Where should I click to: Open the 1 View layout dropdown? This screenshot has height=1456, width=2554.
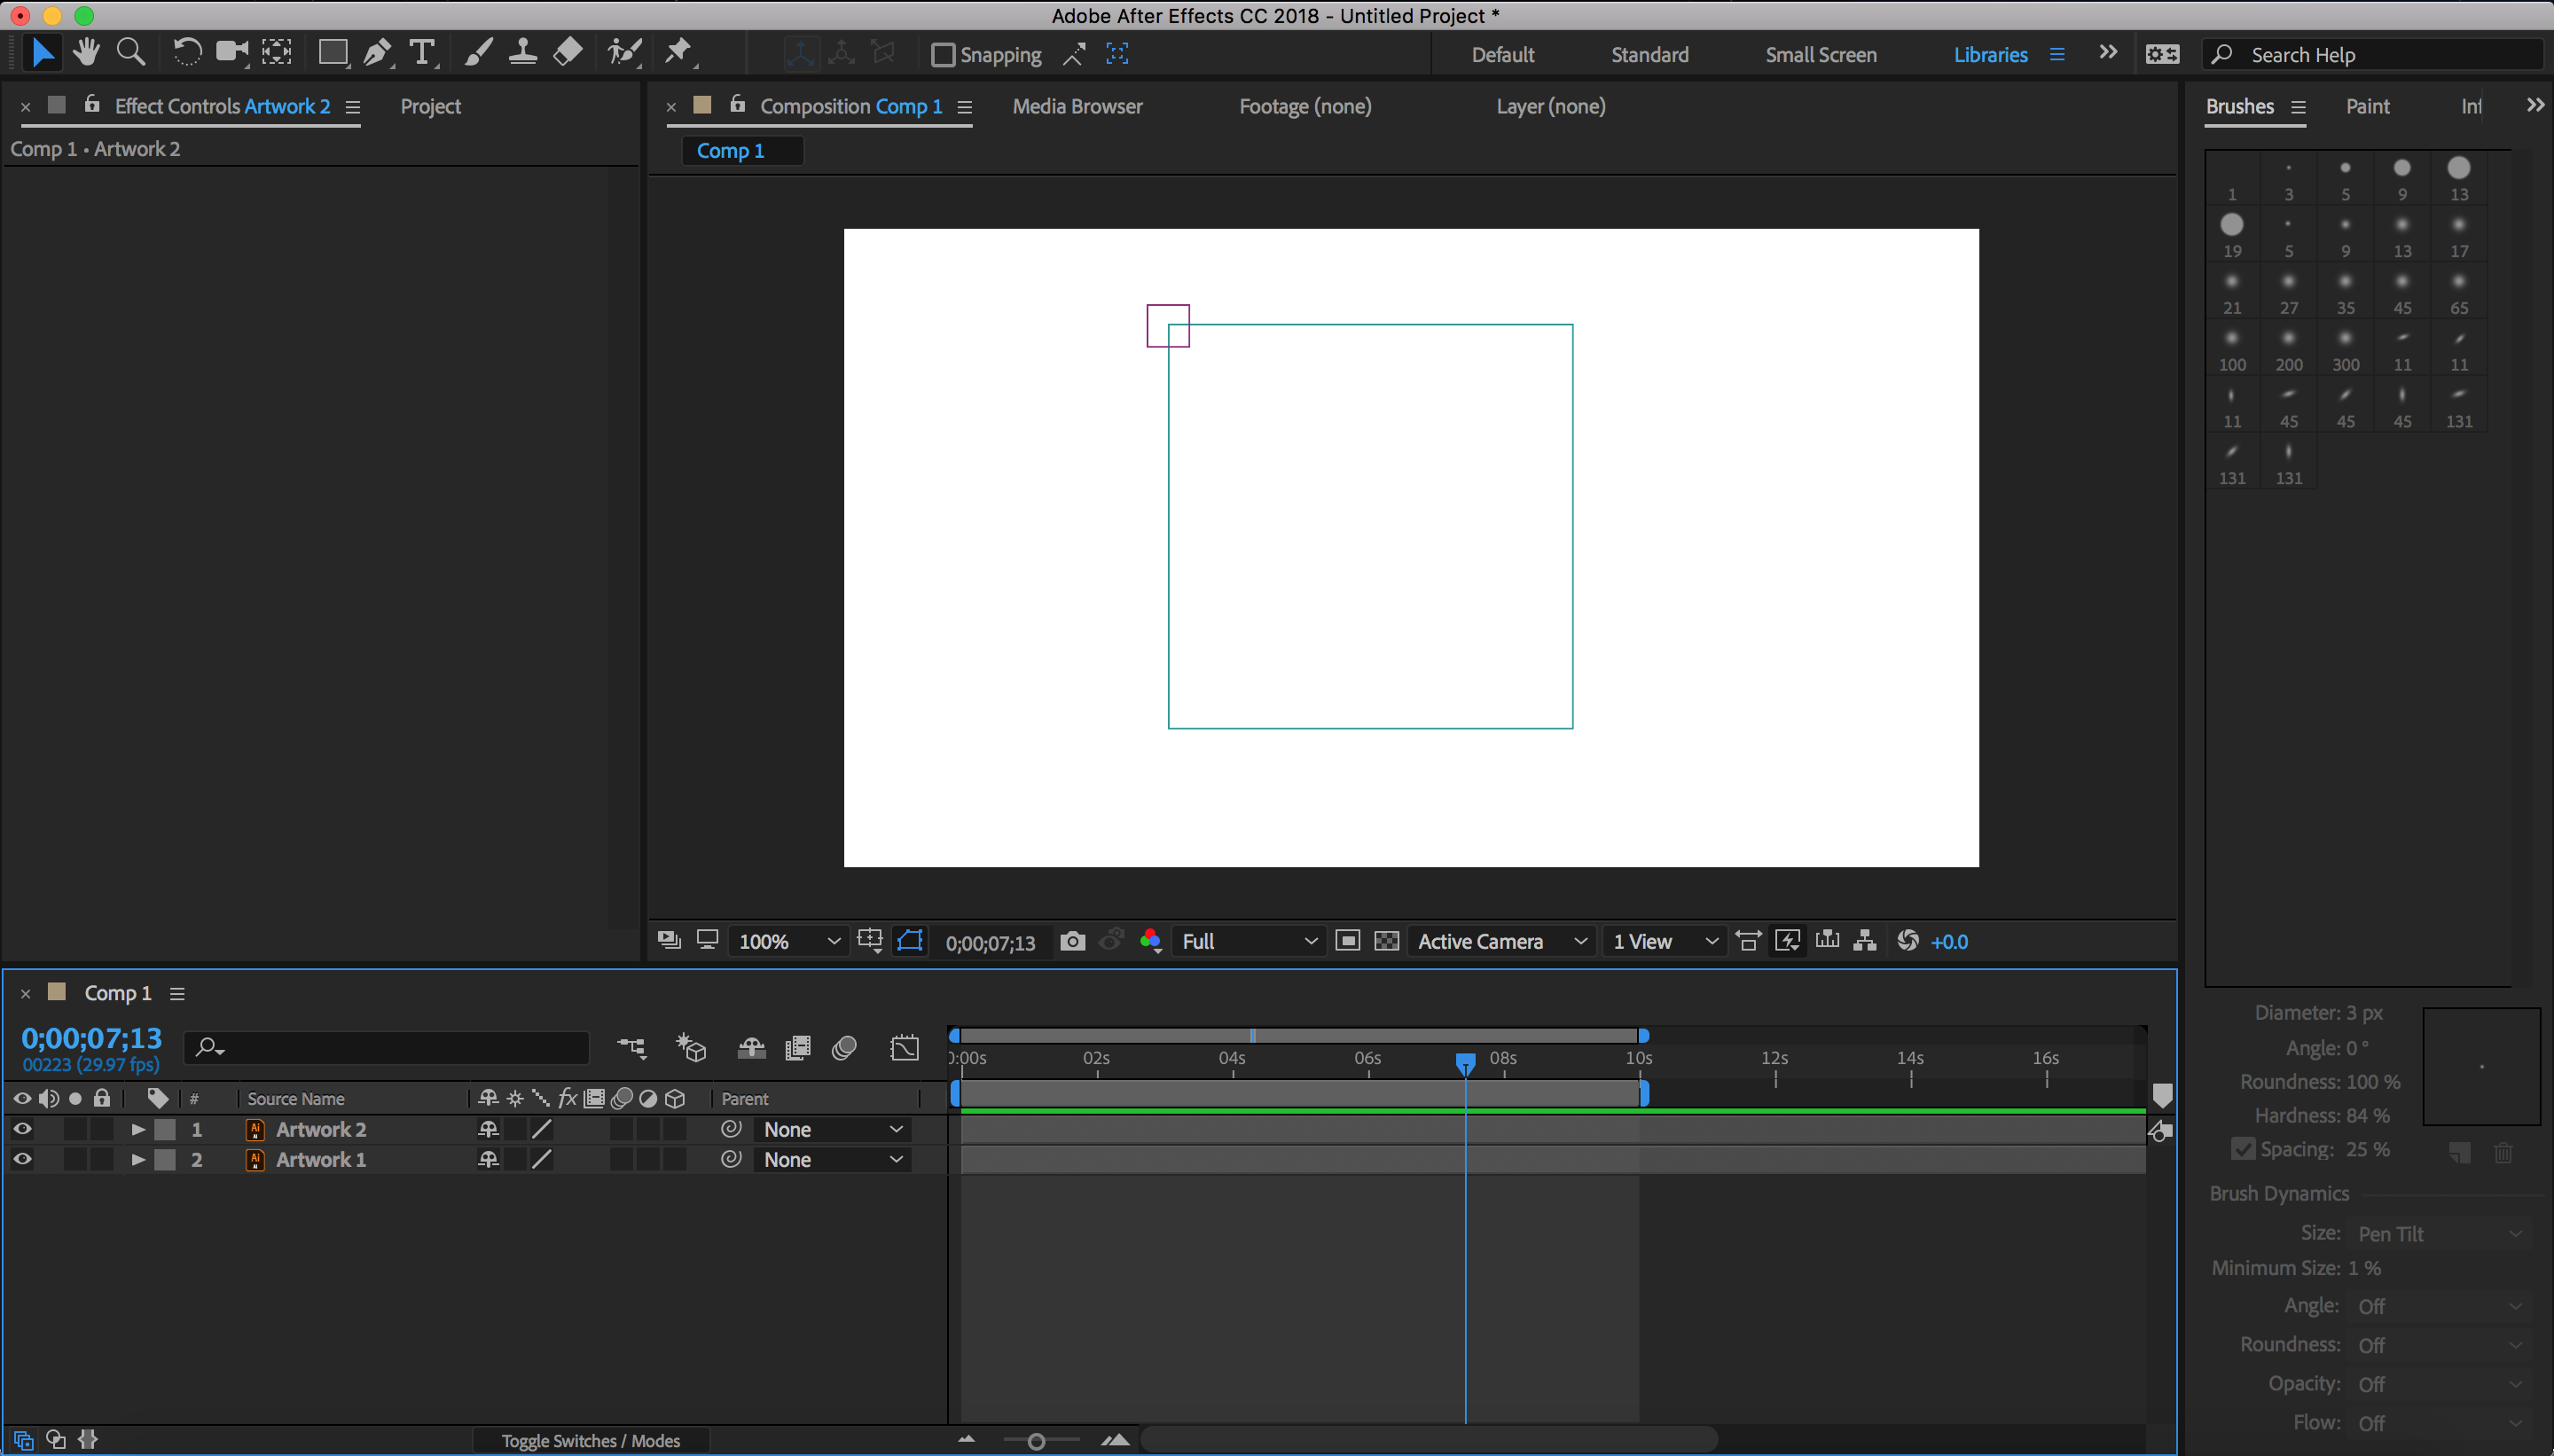1664,942
